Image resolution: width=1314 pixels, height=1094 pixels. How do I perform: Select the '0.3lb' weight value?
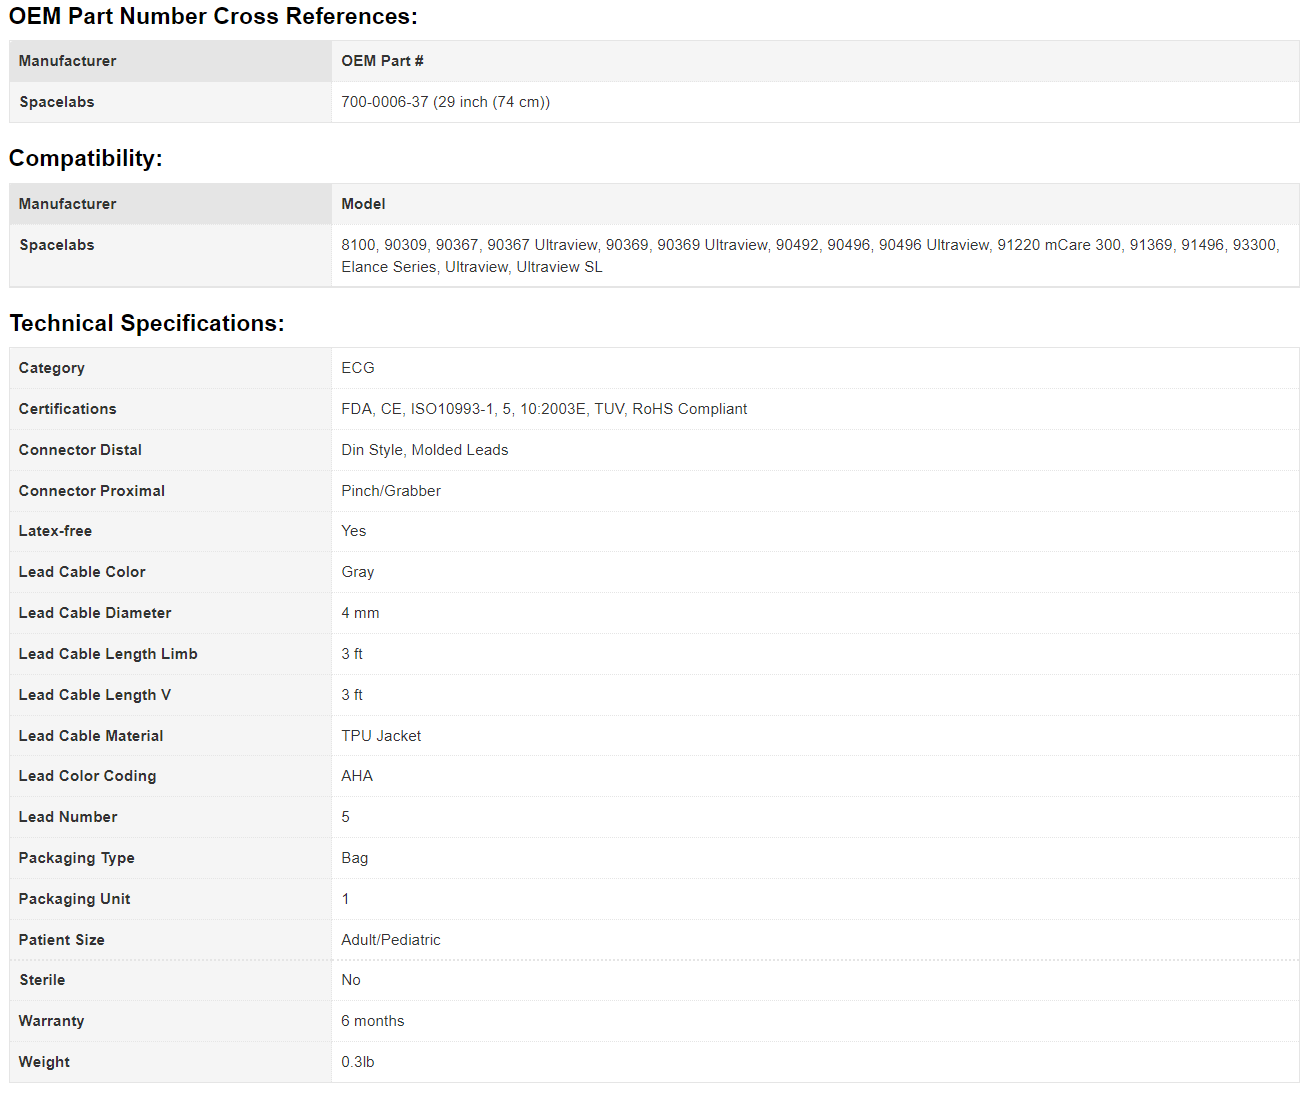[358, 1062]
